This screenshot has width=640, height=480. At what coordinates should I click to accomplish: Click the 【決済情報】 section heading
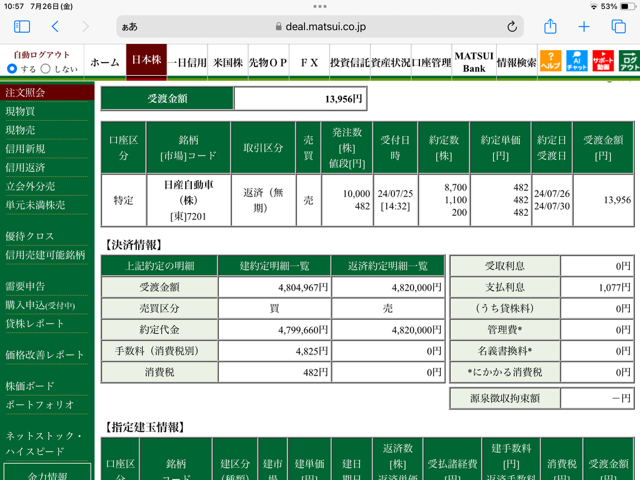[133, 245]
